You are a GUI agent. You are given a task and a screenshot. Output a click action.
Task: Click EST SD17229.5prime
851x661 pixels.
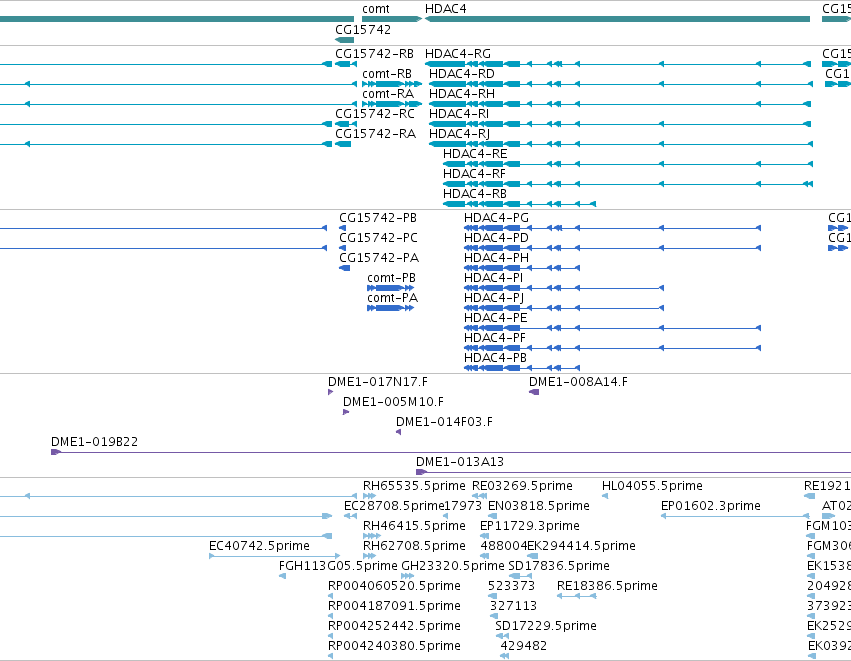pos(545,627)
